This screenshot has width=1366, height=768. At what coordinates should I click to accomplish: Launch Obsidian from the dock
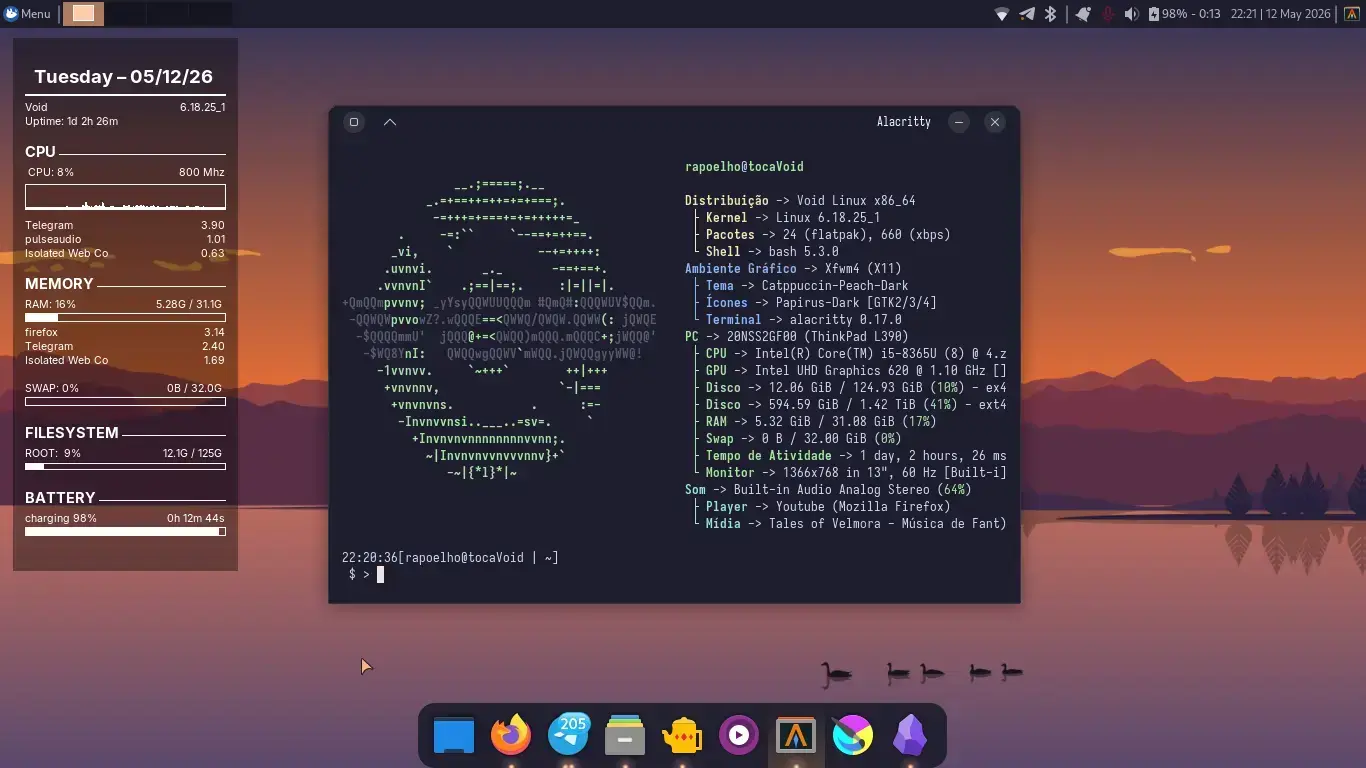click(909, 736)
